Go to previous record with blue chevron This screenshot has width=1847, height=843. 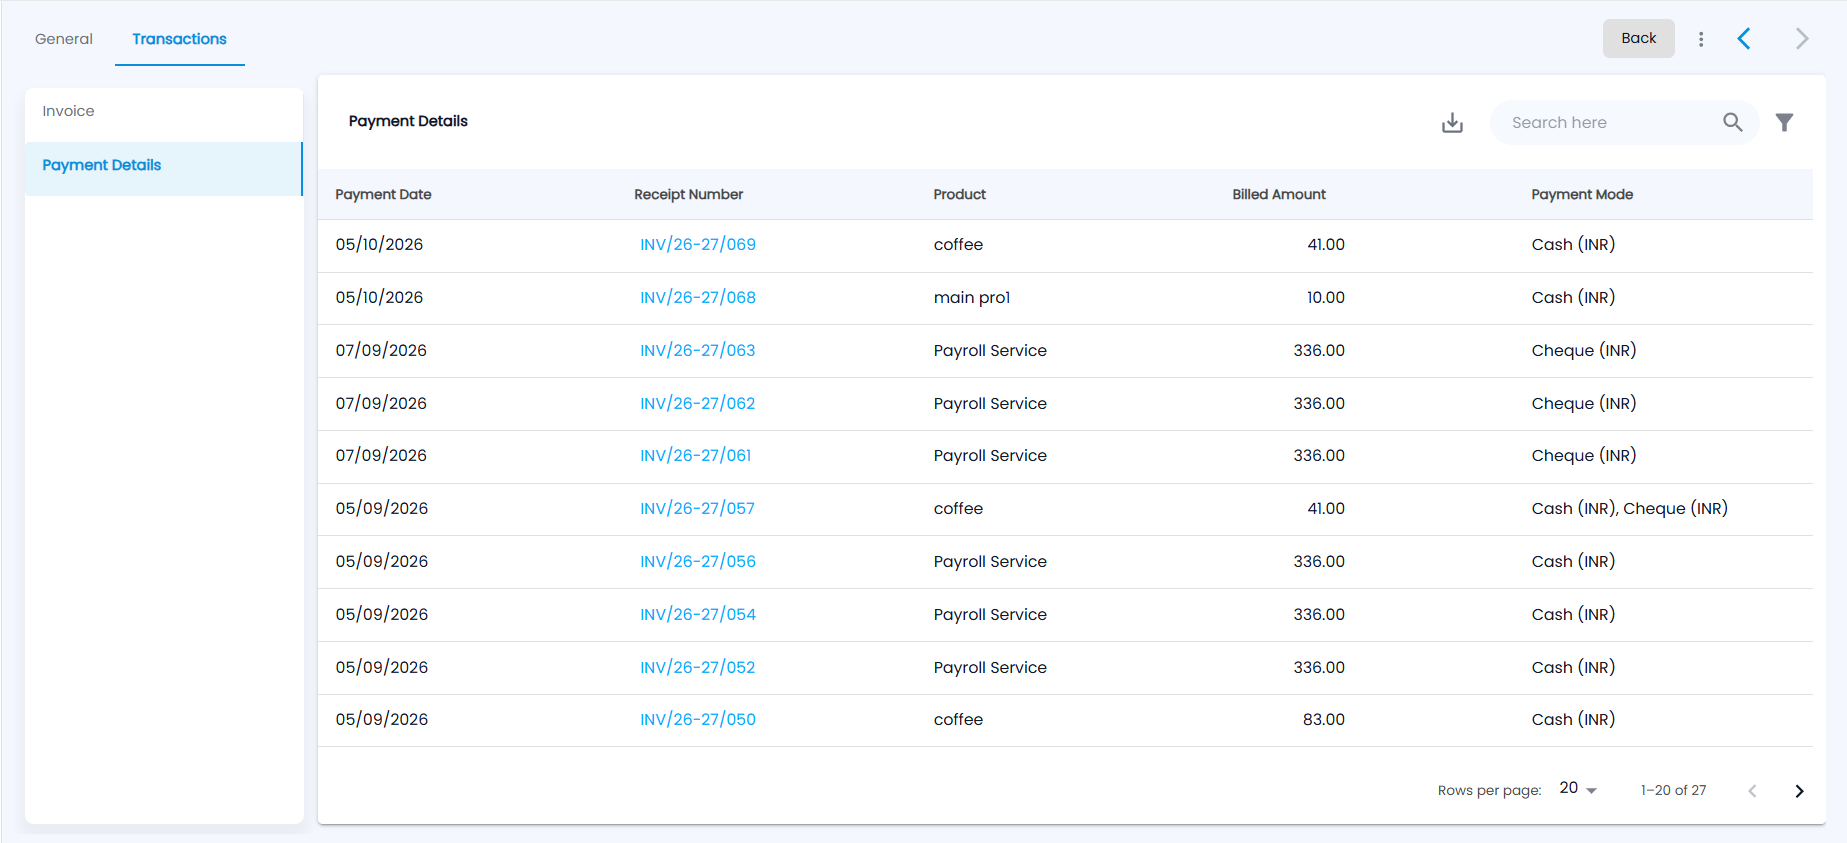[x=1744, y=39]
